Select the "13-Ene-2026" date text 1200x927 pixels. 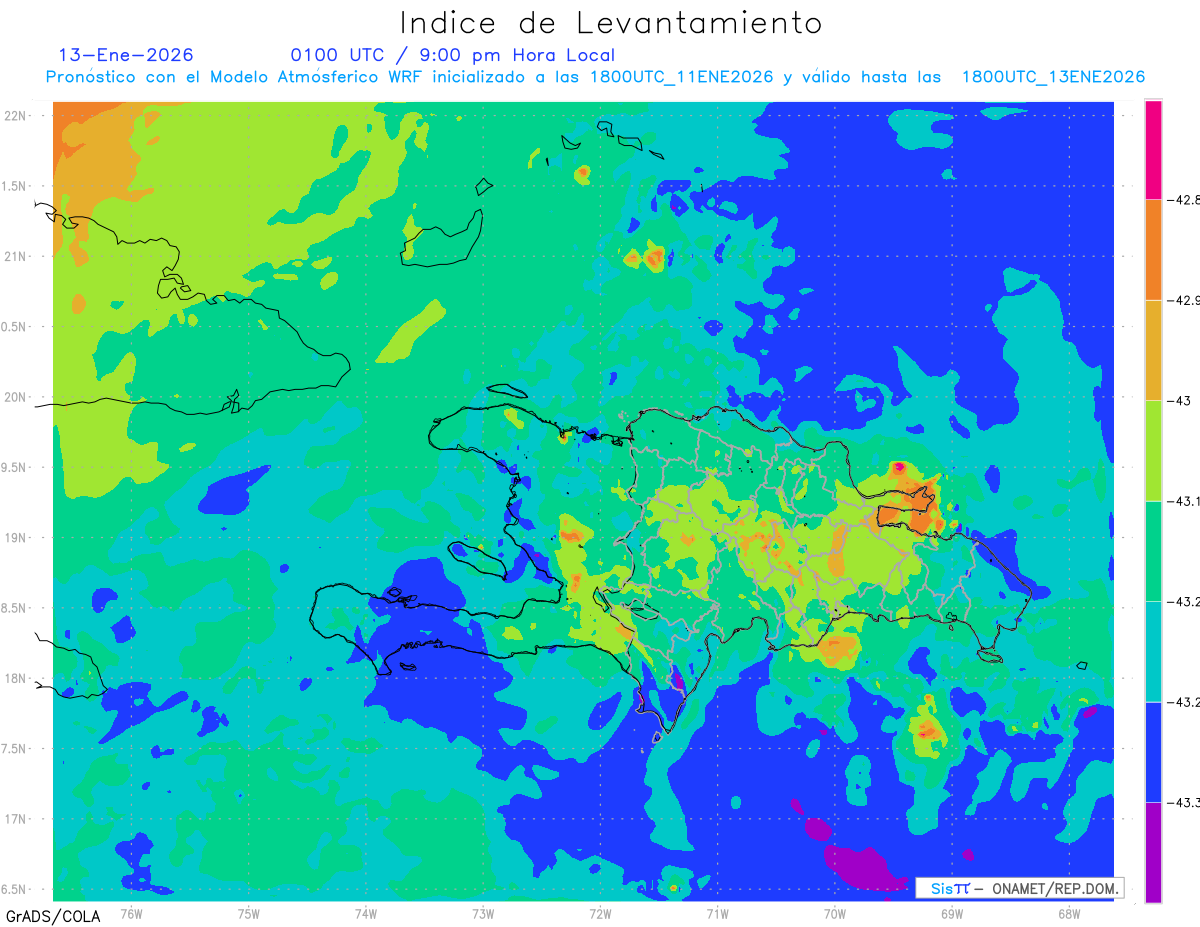[x=126, y=55]
